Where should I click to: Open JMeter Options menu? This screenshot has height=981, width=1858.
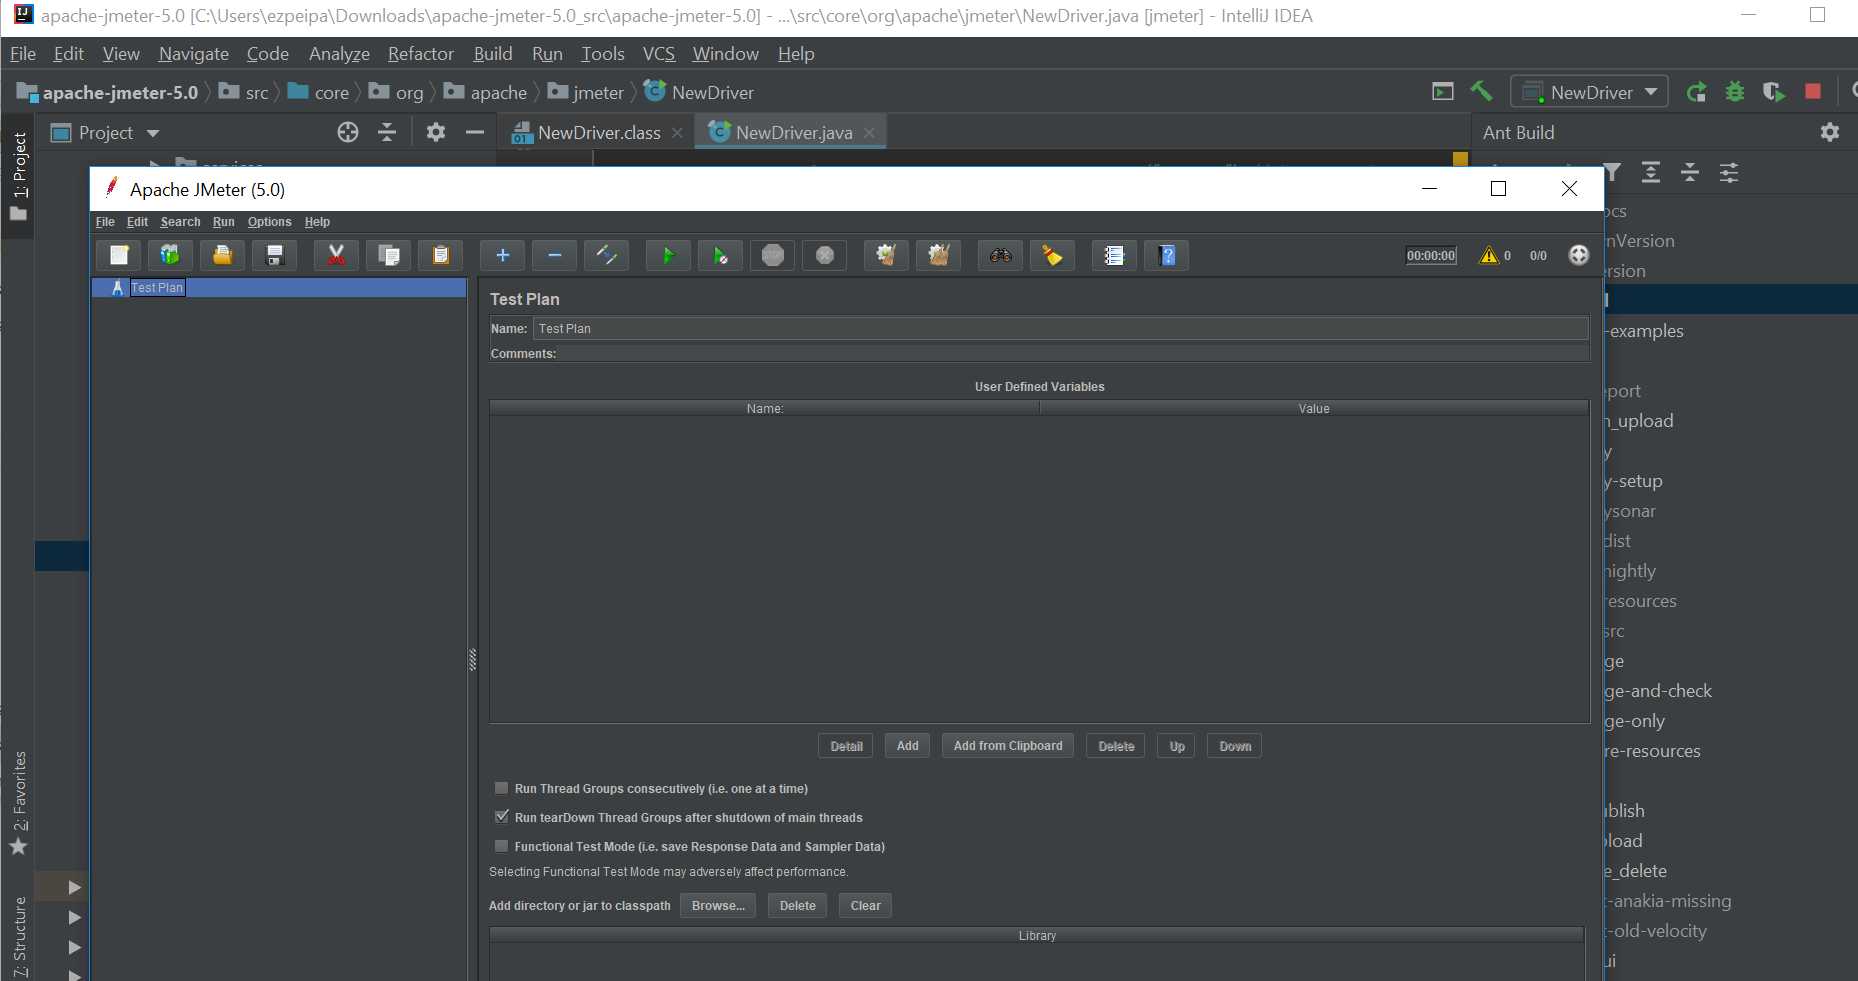tap(270, 222)
